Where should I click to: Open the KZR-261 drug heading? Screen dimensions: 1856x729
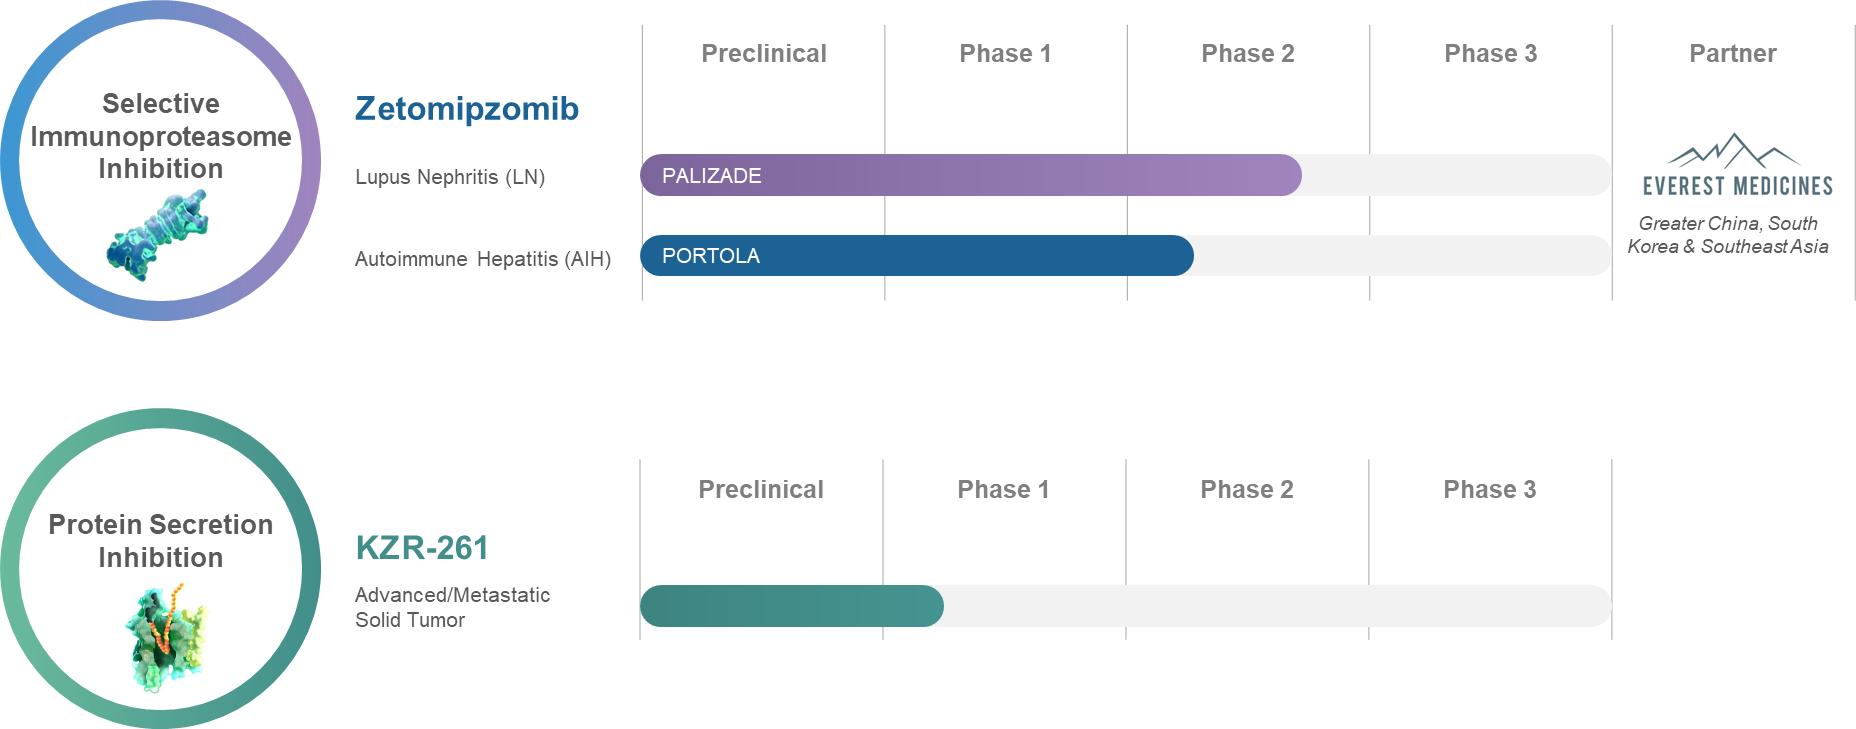click(422, 548)
